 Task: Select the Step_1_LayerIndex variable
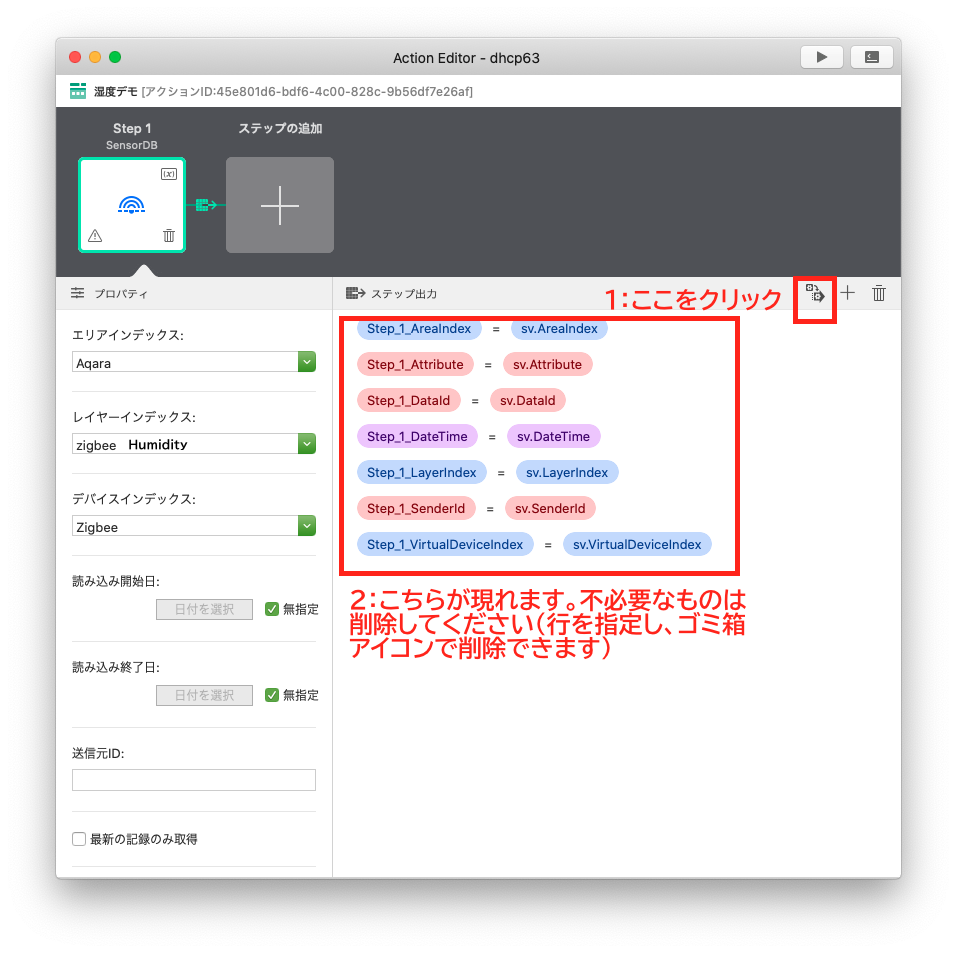[422, 473]
